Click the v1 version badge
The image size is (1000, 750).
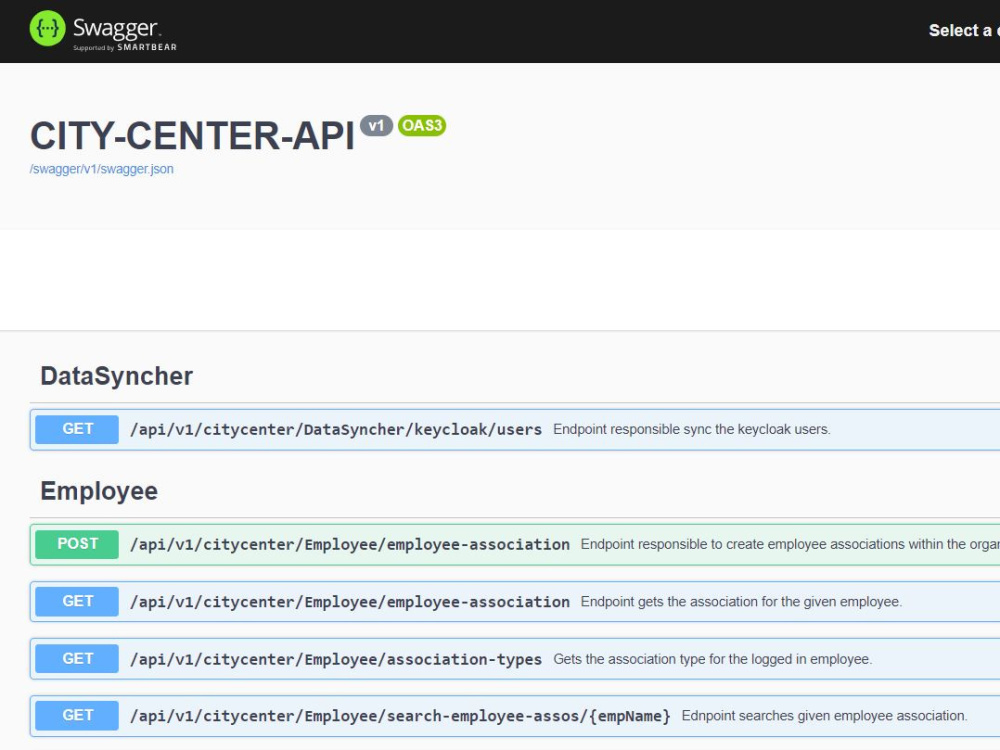click(376, 126)
